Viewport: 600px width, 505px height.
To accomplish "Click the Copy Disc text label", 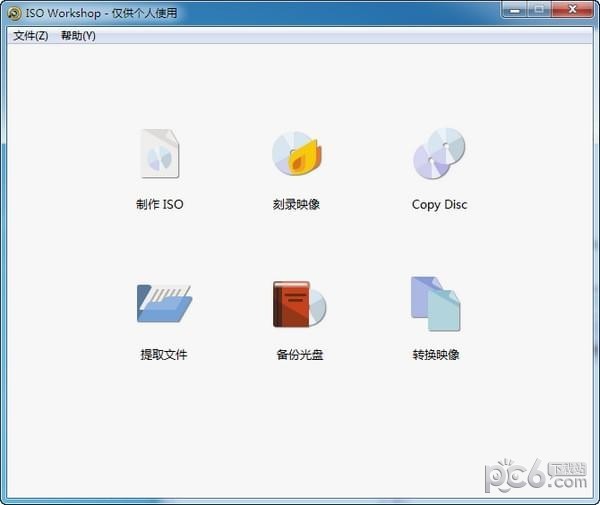I will pos(440,205).
